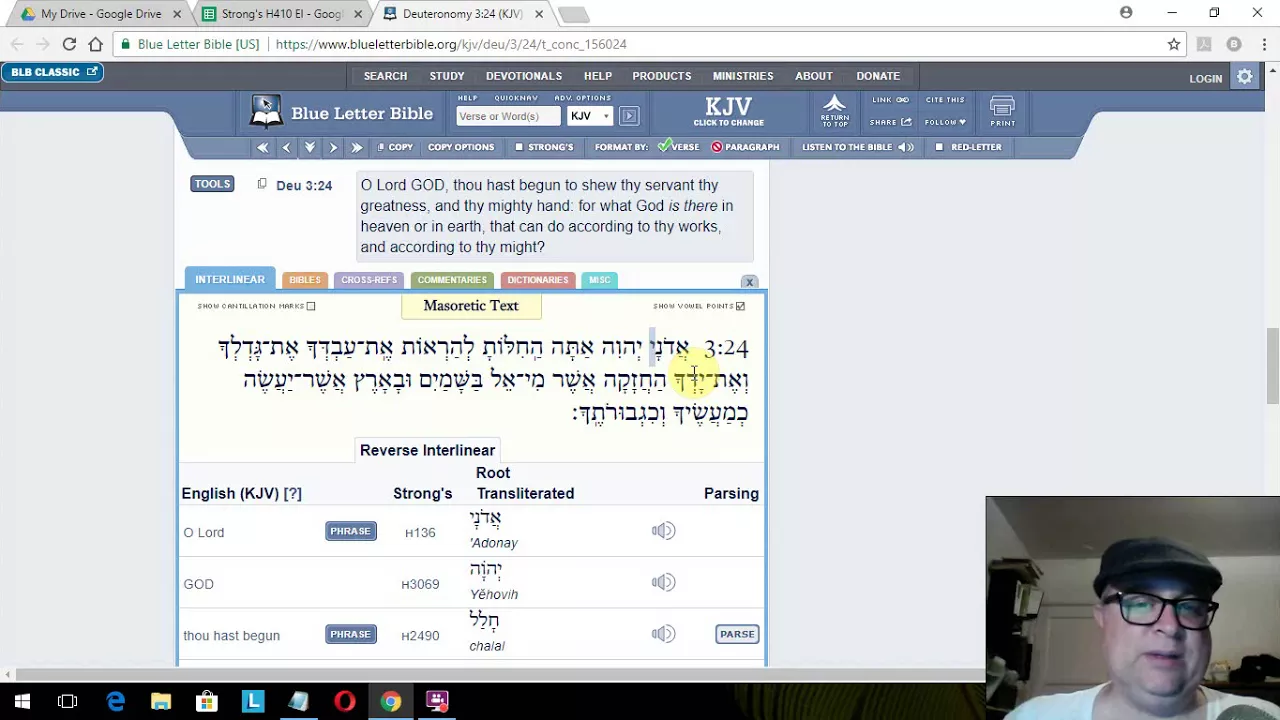Play audio for Yehovih

pos(663,583)
